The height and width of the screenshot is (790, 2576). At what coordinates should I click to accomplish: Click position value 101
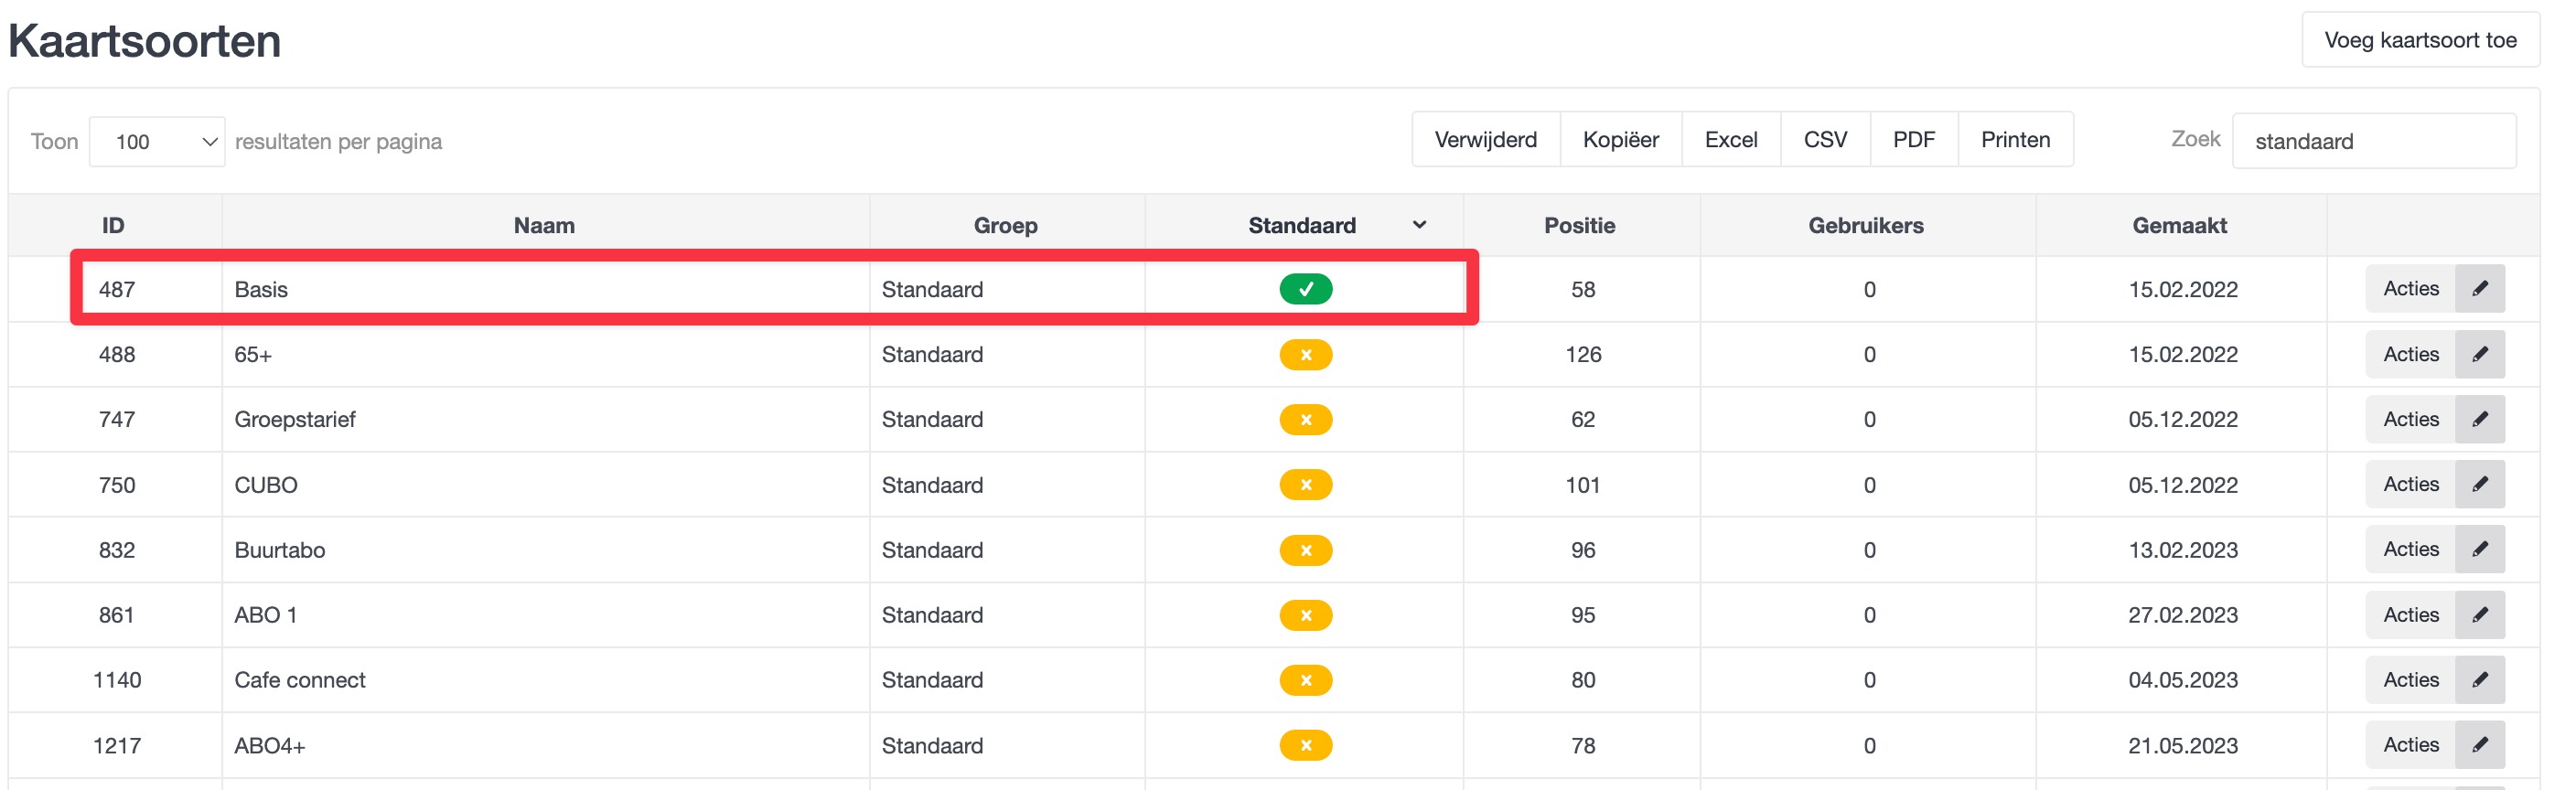1583,484
